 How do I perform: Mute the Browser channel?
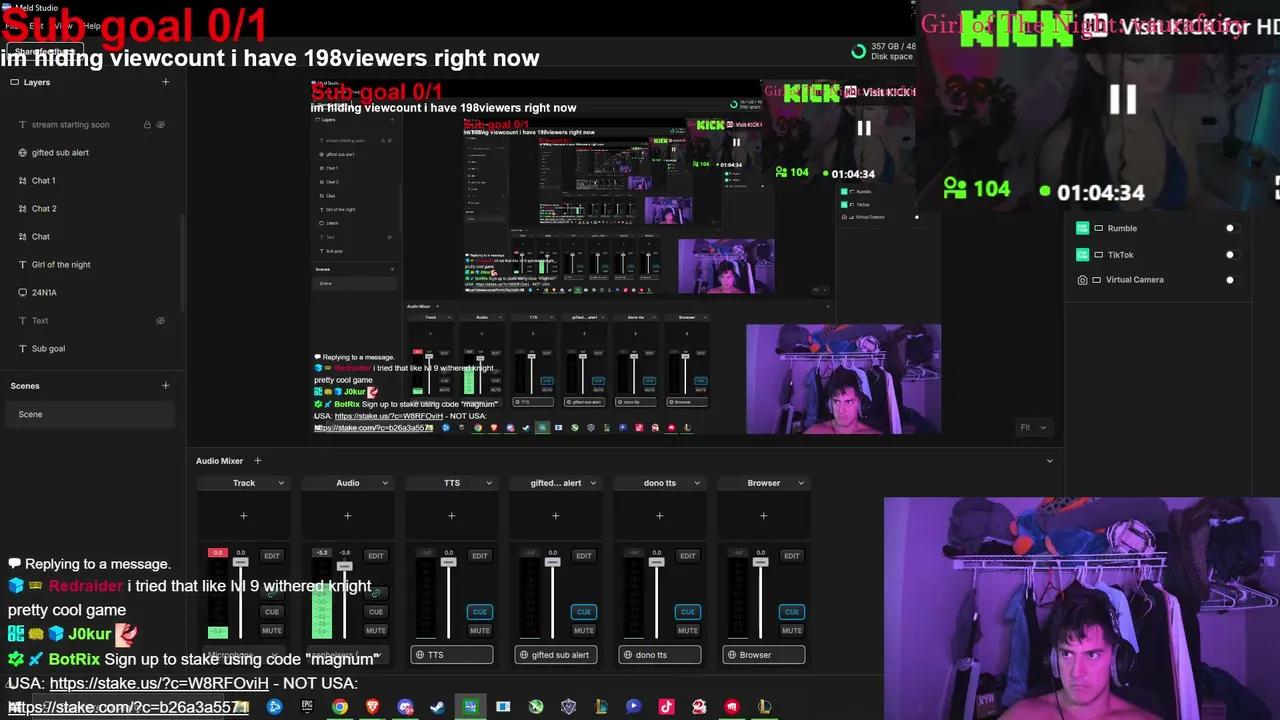coord(792,631)
